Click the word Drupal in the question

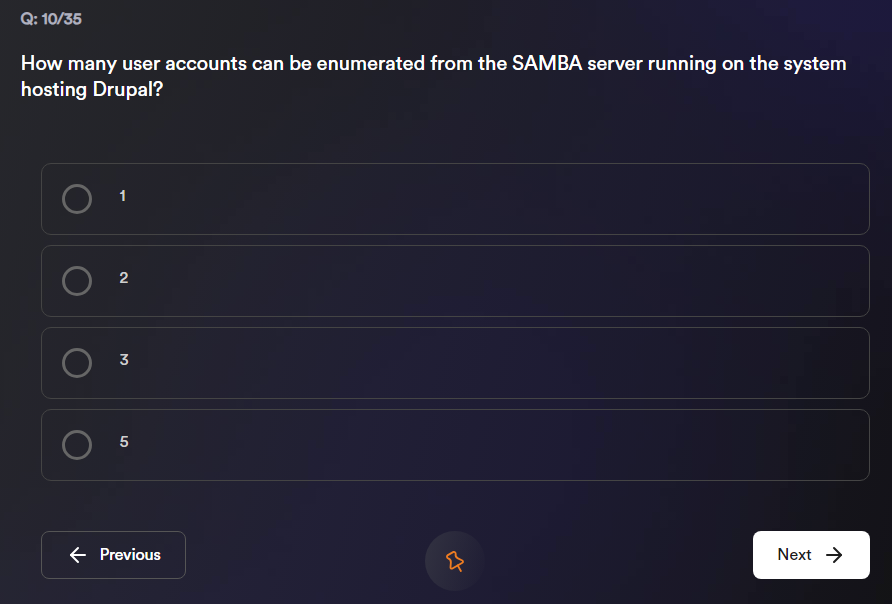[x=124, y=89]
